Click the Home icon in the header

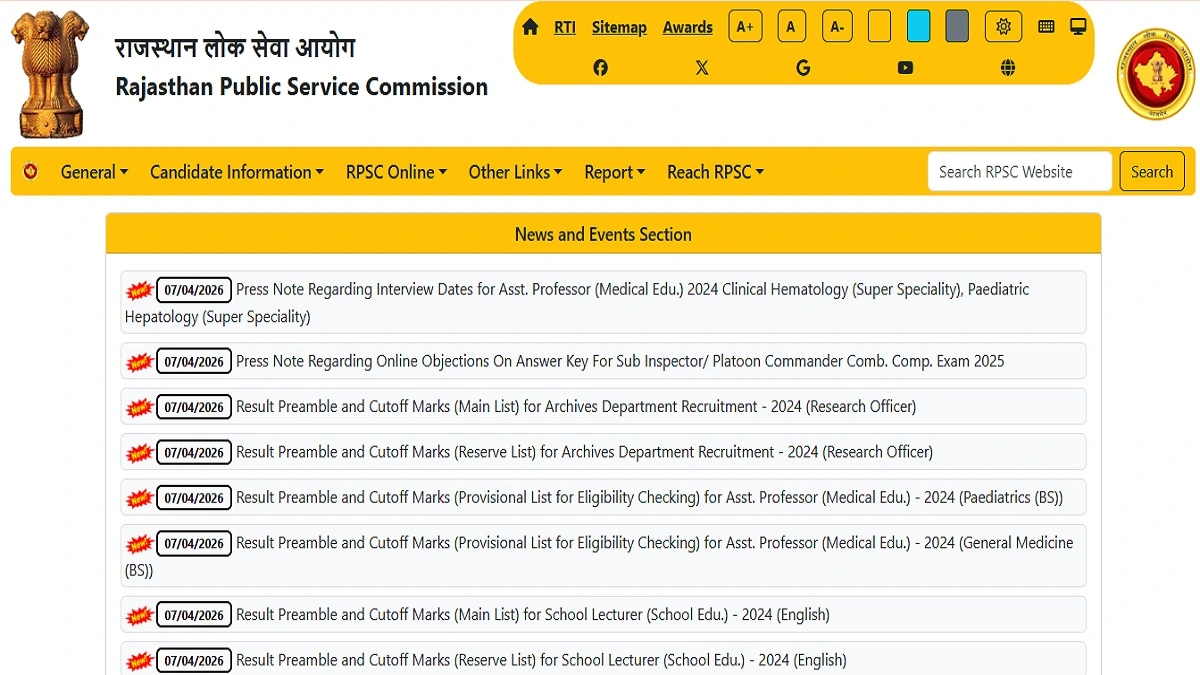tap(530, 26)
